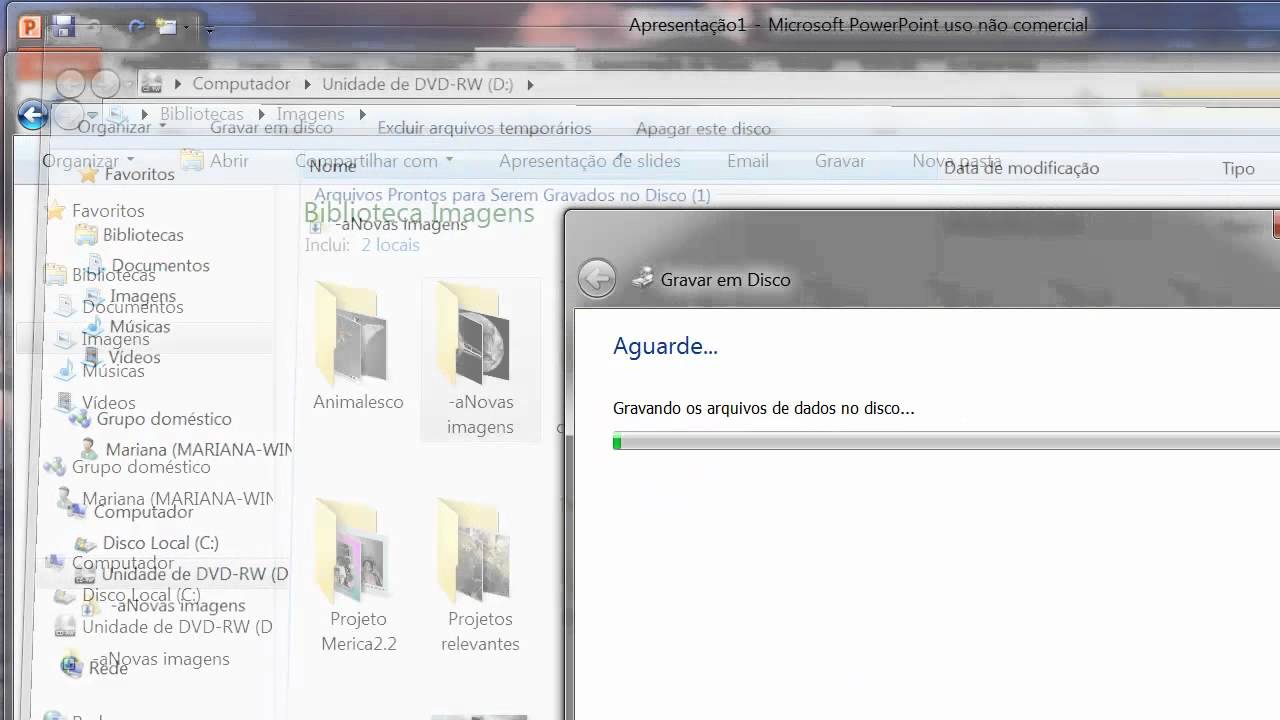This screenshot has height=720, width=1280.
Task: Click the folder icon in PowerPoint quick access toolbar
Action: [166, 28]
